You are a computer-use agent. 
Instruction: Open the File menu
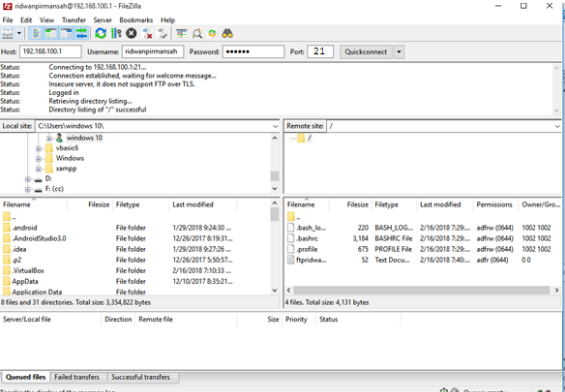point(8,20)
